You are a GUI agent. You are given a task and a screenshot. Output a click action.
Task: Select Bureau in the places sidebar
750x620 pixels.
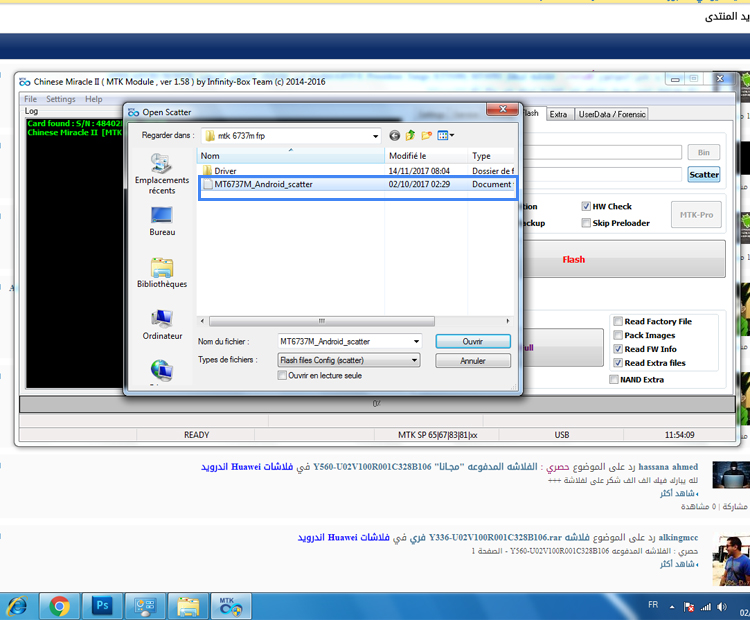pos(162,221)
